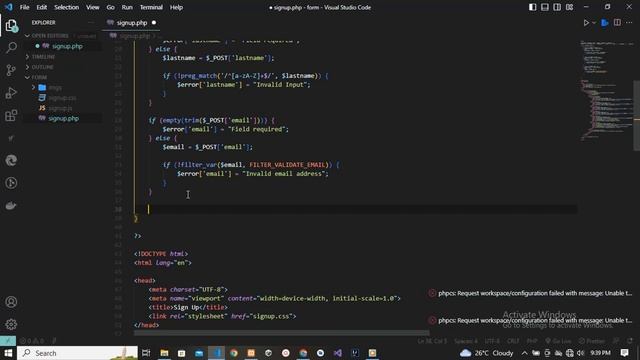Open the Windows notification center icon
The image size is (640, 360).
[624, 353]
